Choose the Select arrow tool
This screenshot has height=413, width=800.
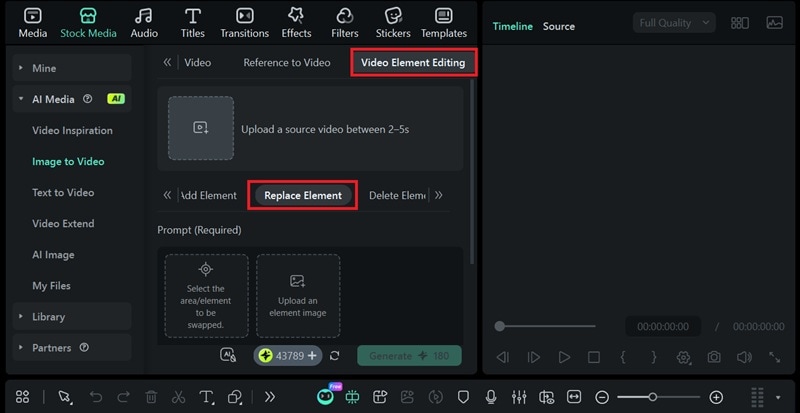[65, 397]
